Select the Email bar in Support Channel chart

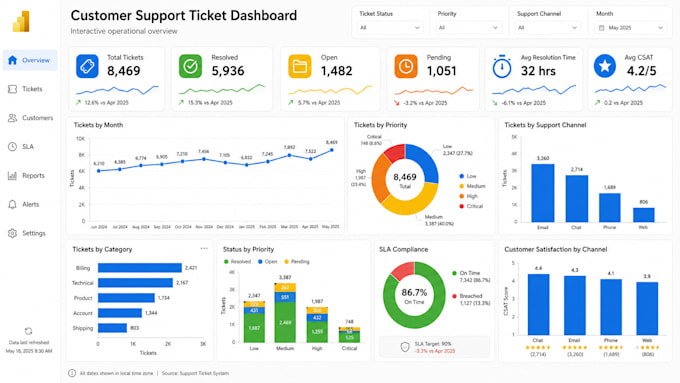(x=543, y=193)
